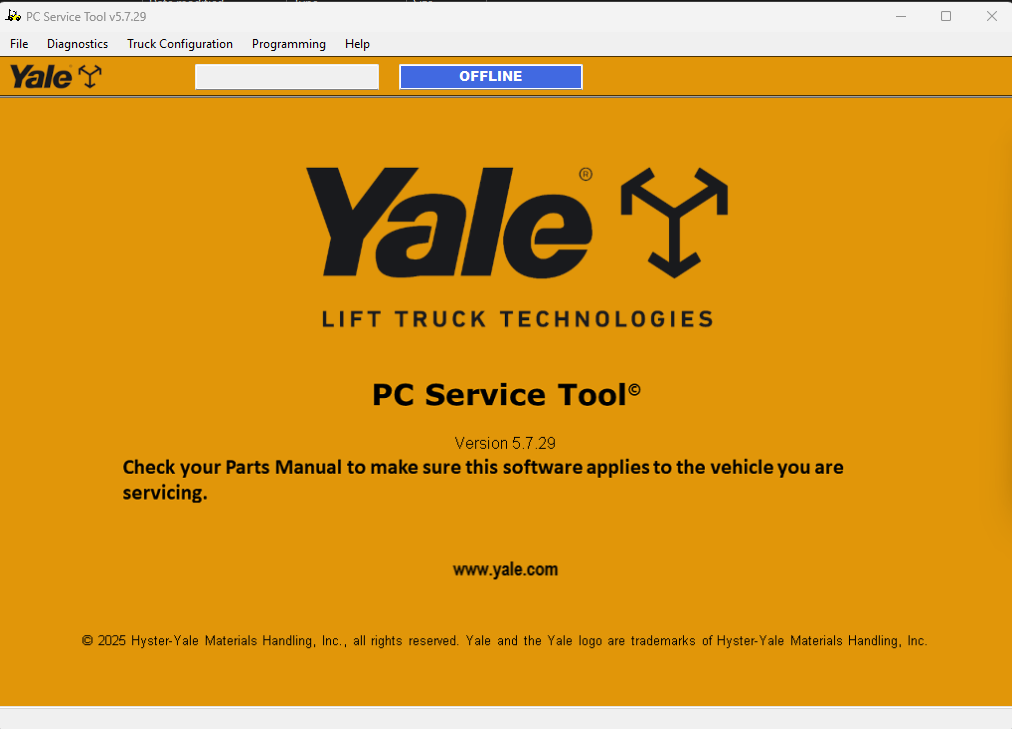The image size is (1012, 729).
Task: Open the Help menu
Action: [357, 44]
